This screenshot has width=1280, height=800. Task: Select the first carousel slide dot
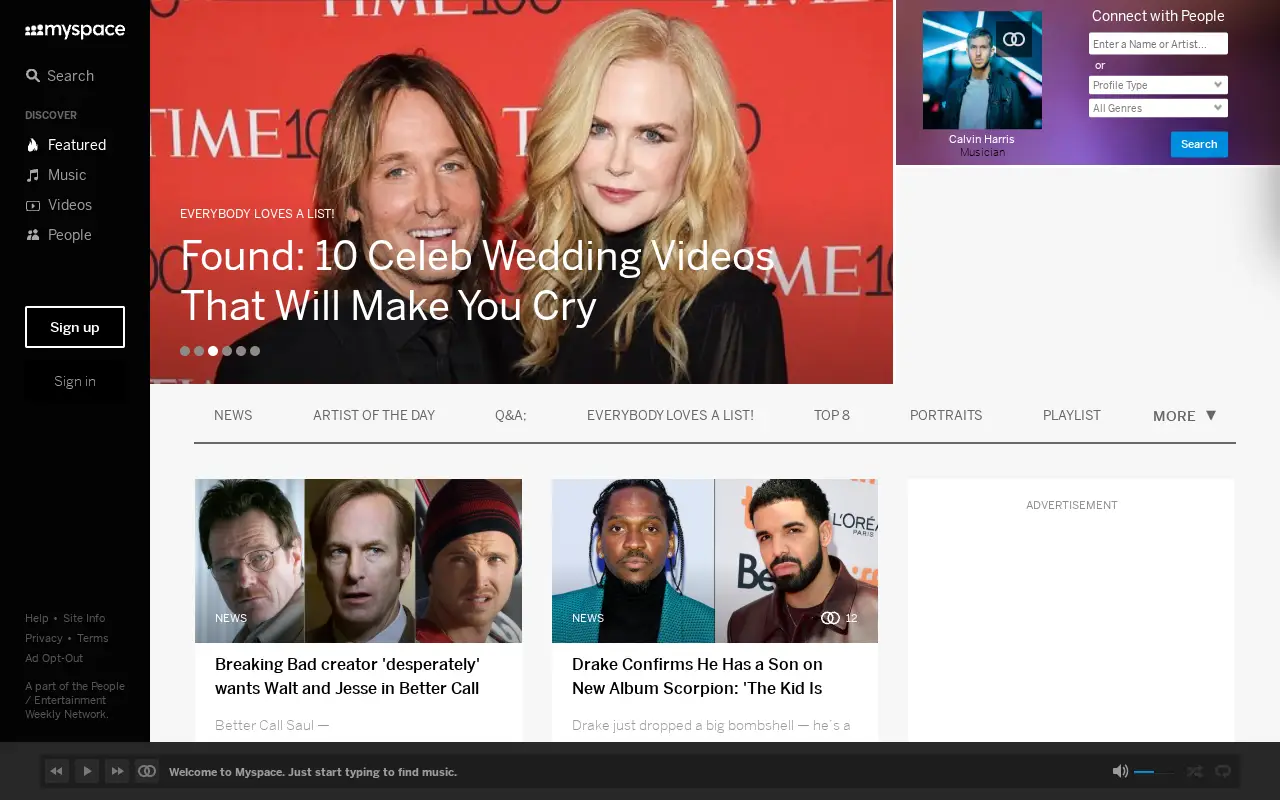coord(185,351)
